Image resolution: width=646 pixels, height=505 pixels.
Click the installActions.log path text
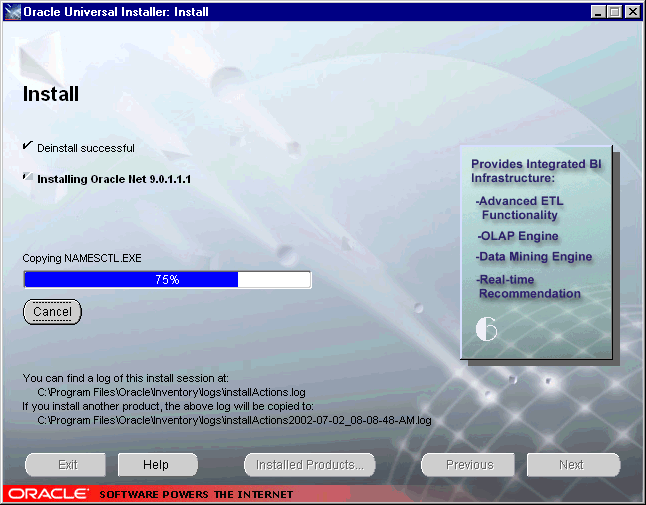point(171,392)
